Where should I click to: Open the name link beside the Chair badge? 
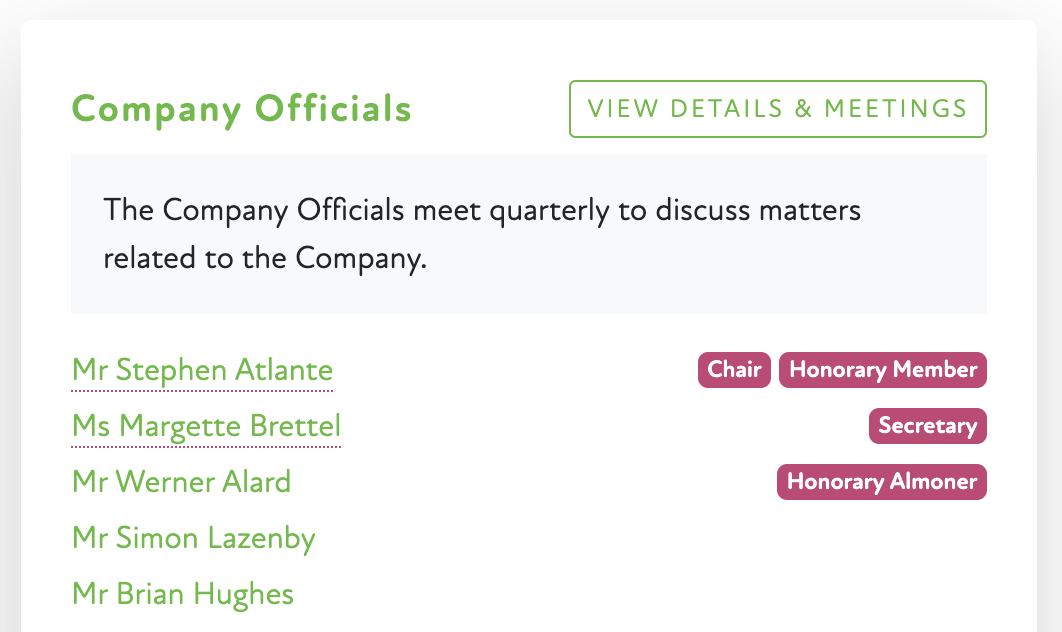pos(202,370)
